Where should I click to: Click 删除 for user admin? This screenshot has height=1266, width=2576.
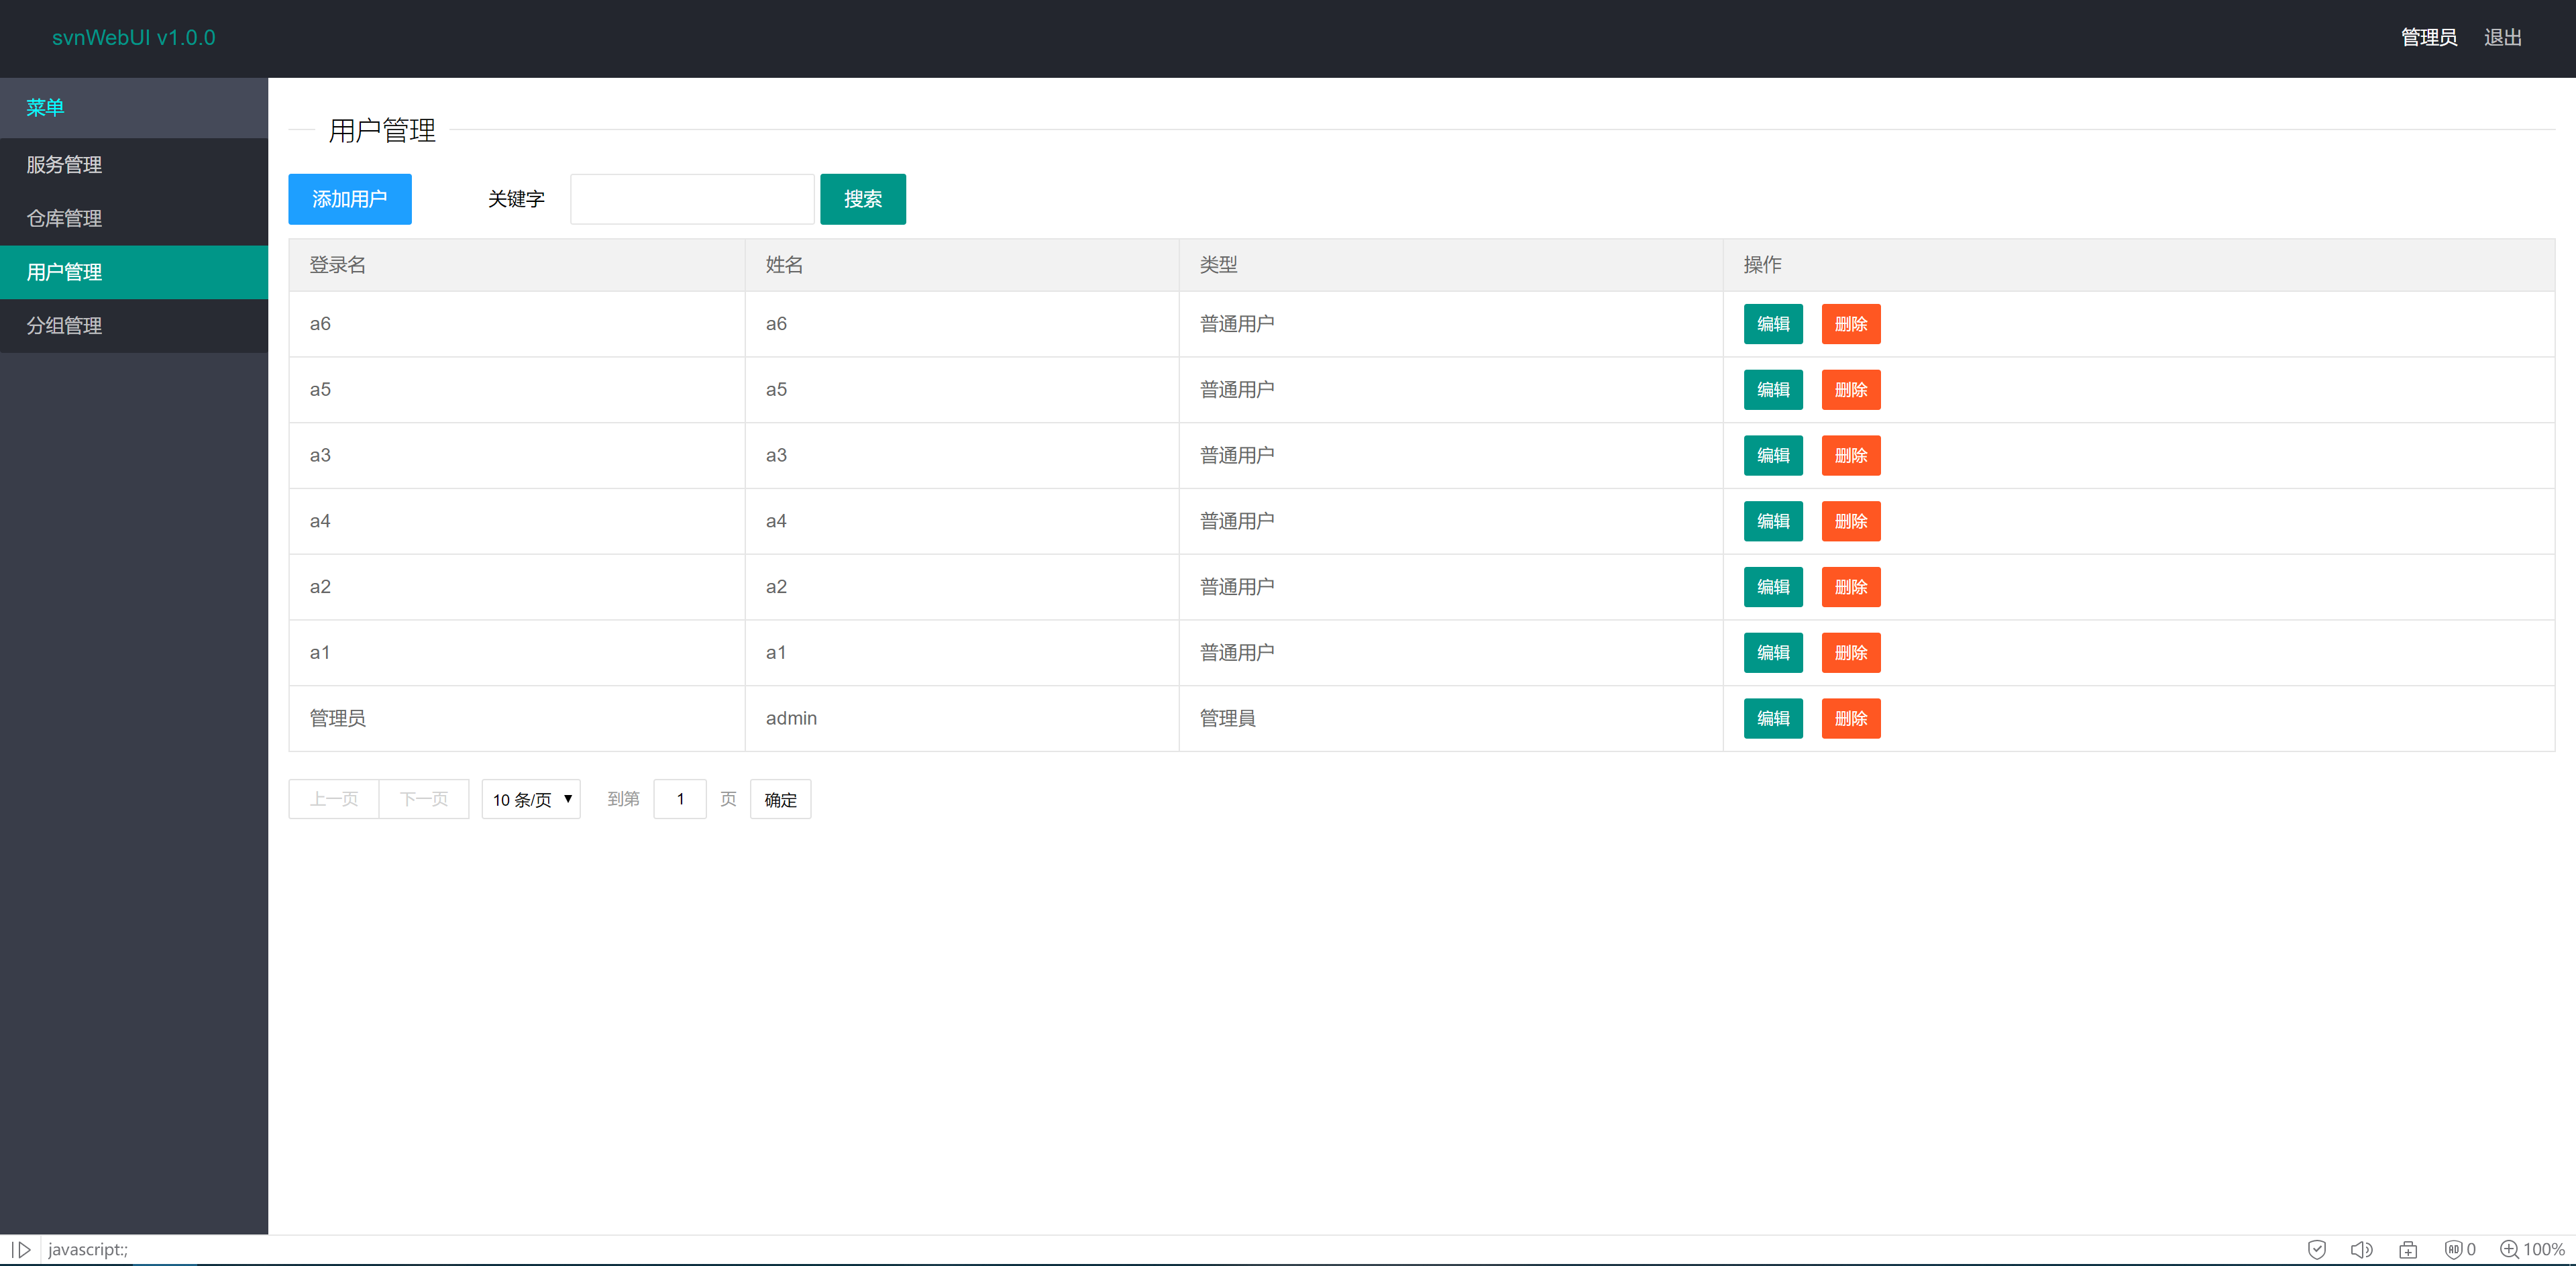click(1850, 718)
